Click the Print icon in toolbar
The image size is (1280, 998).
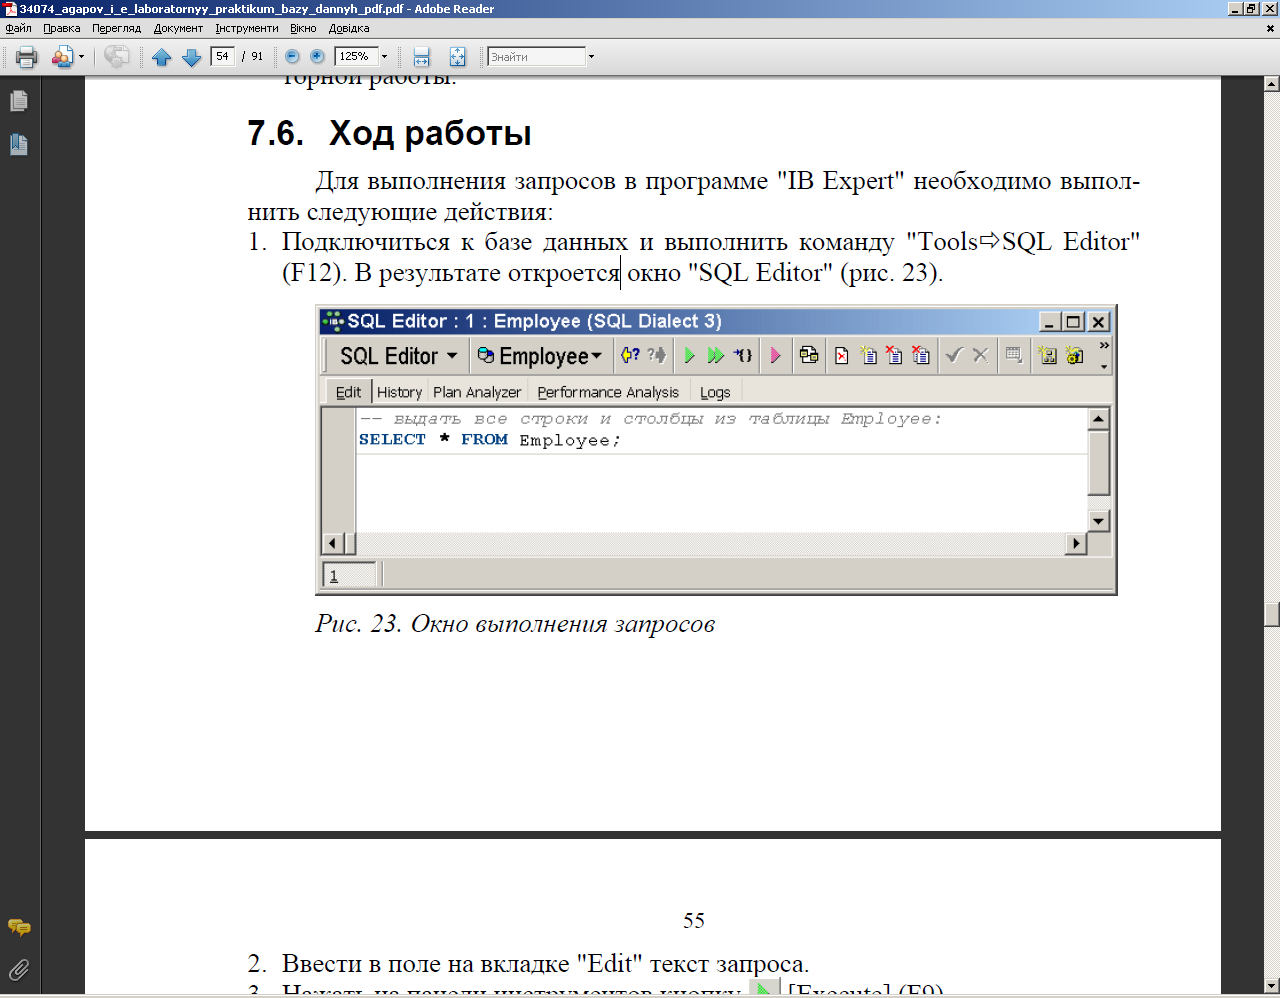pyautogui.click(x=27, y=57)
